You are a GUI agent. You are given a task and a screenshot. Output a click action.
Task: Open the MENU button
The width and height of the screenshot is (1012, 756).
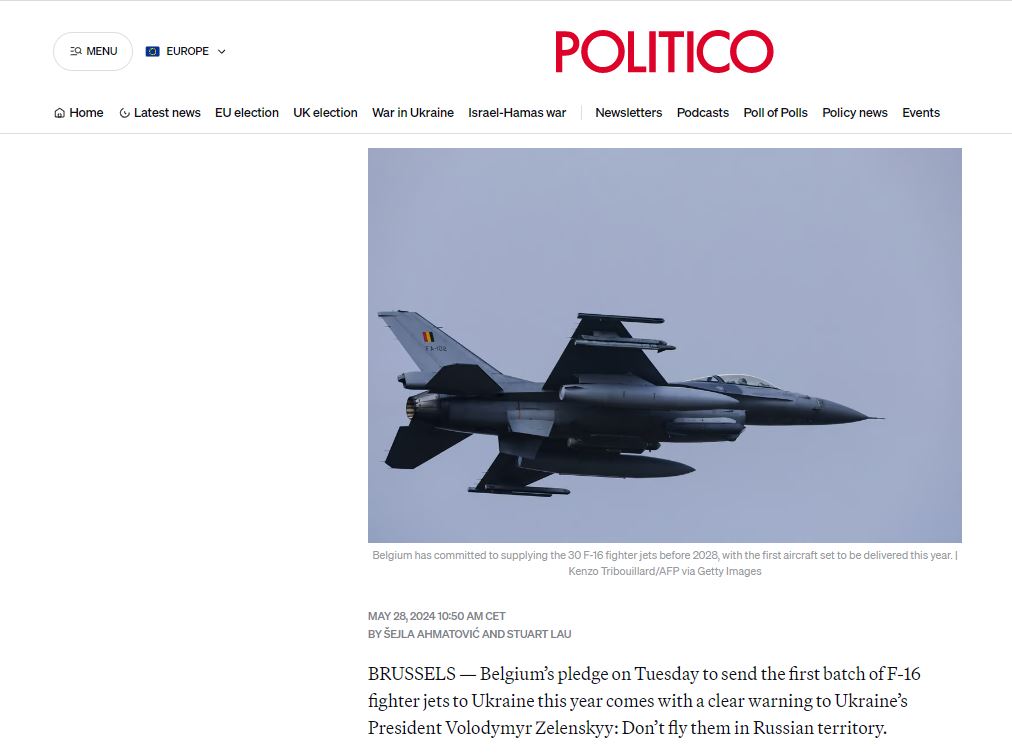pyautogui.click(x=93, y=52)
